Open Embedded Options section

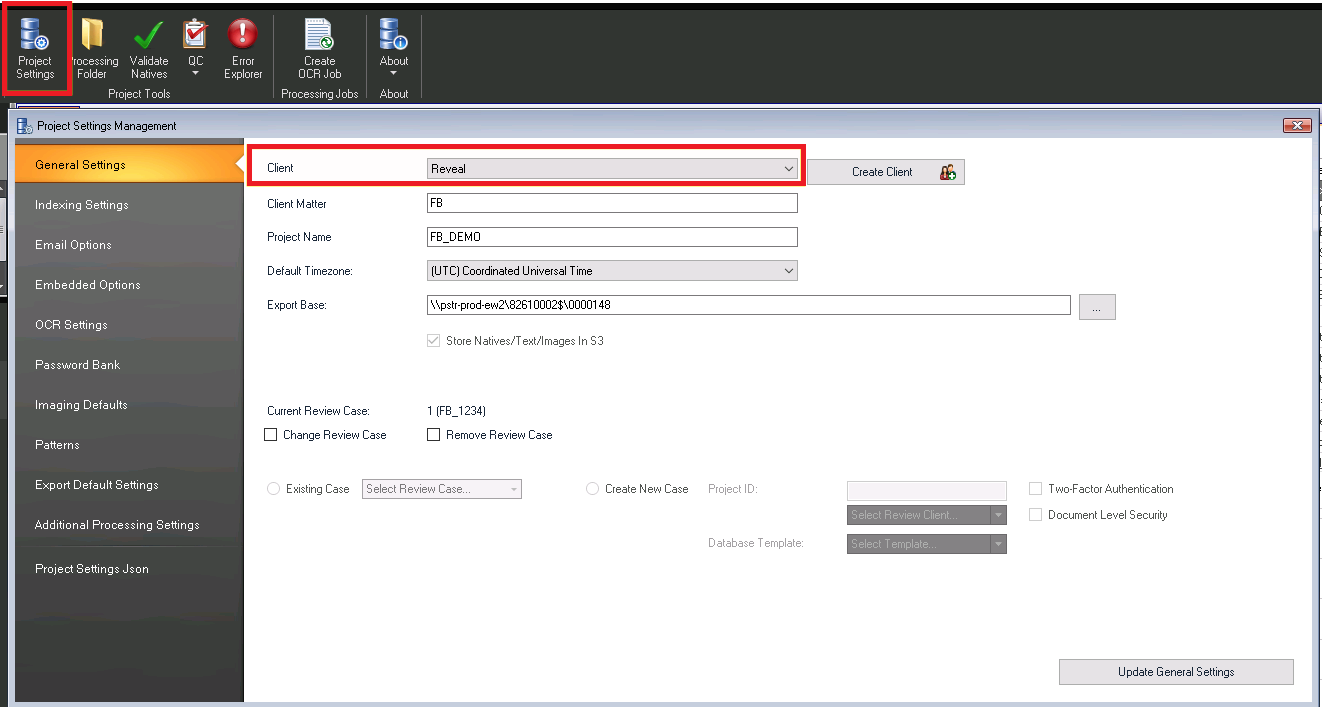pyautogui.click(x=130, y=285)
